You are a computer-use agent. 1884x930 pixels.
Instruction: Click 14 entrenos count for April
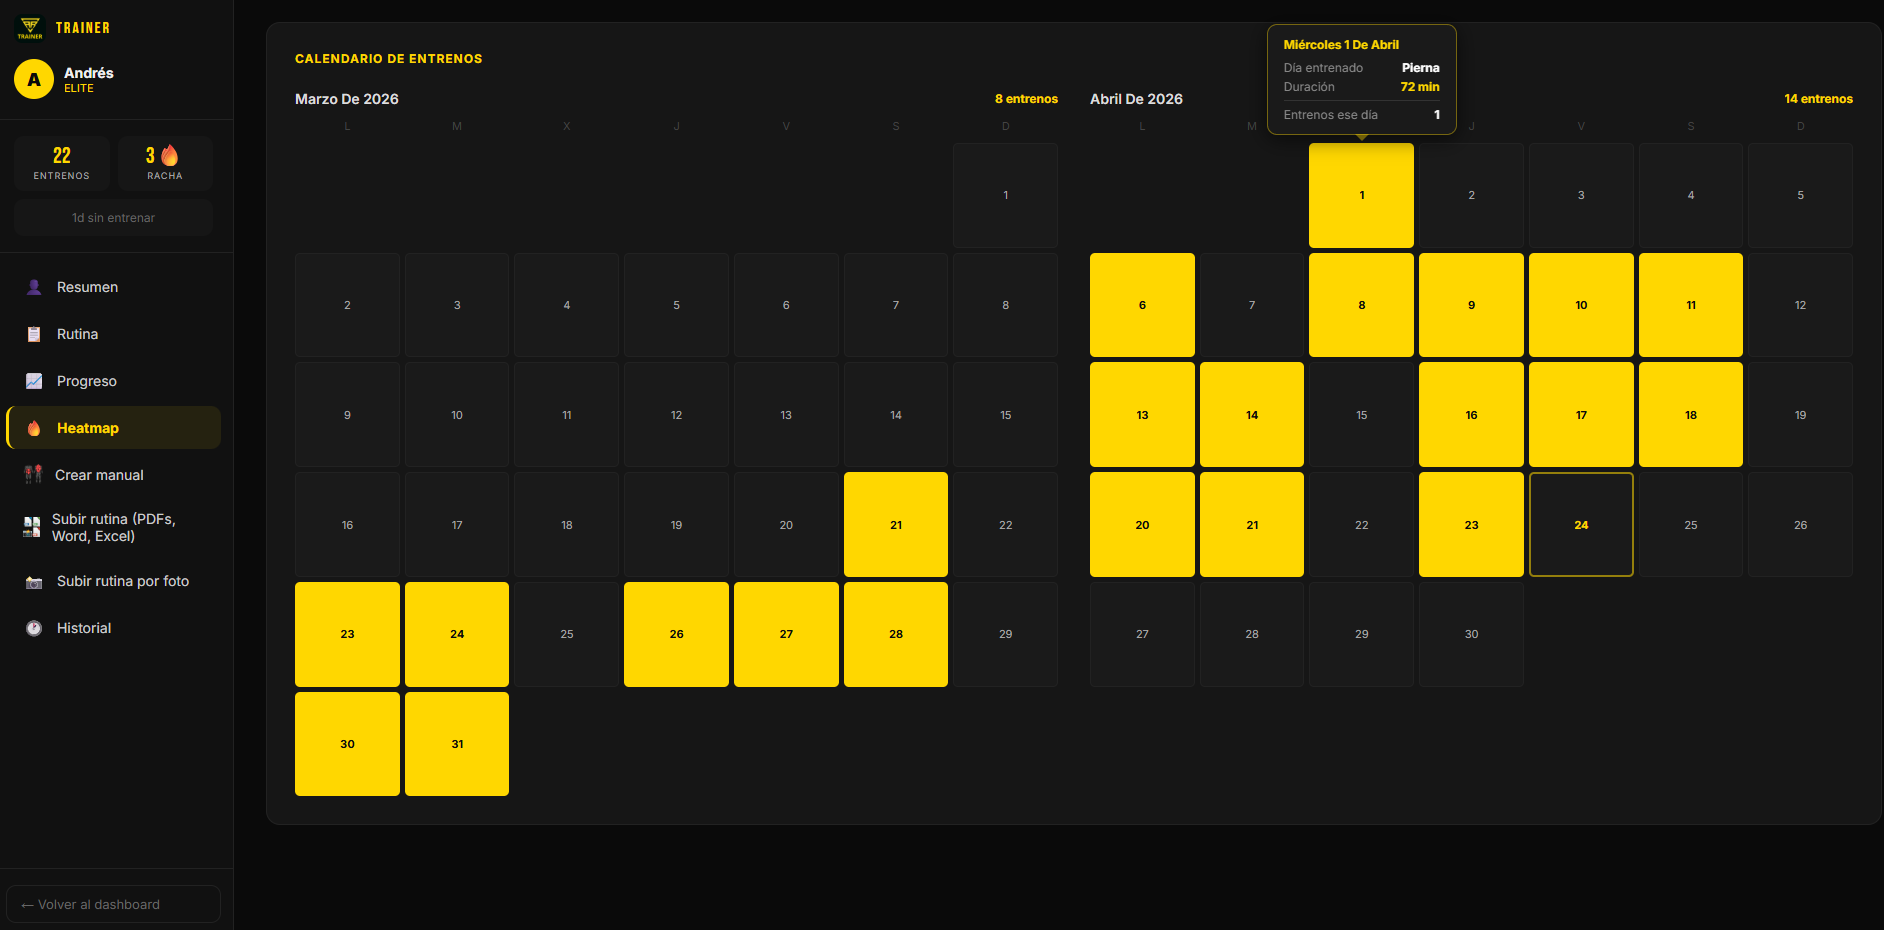(x=1818, y=99)
